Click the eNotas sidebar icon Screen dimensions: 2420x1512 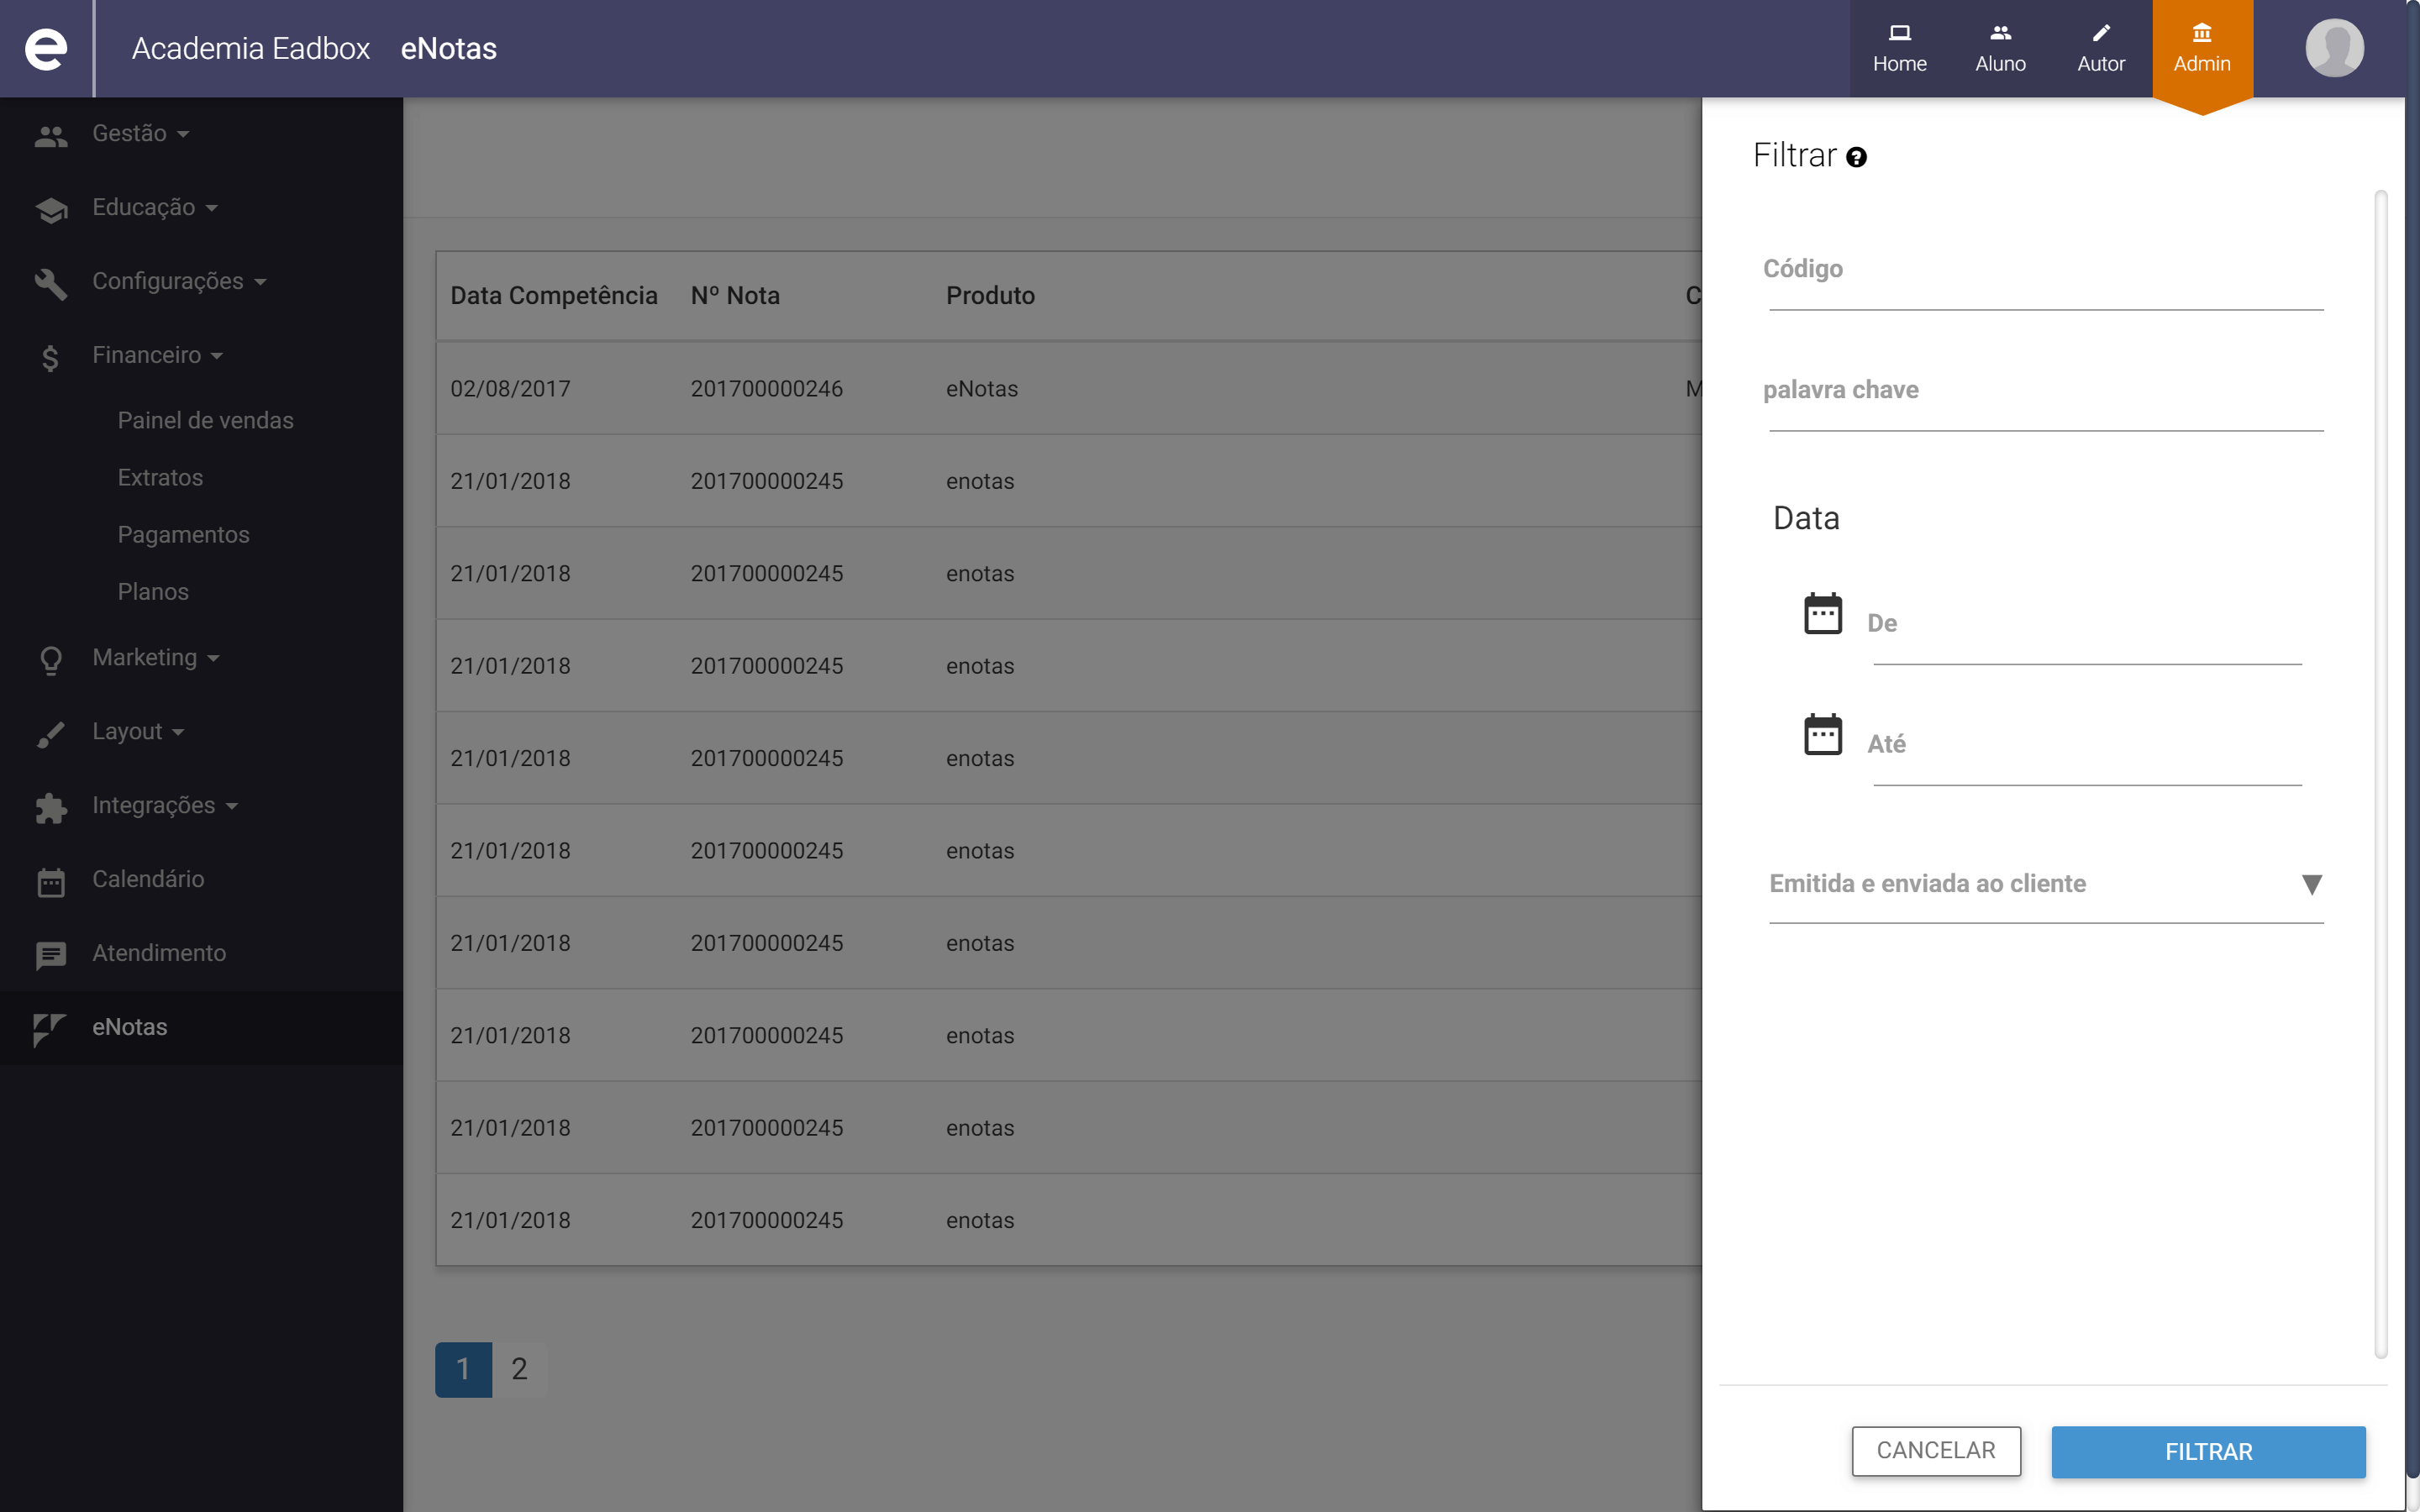click(x=49, y=1028)
